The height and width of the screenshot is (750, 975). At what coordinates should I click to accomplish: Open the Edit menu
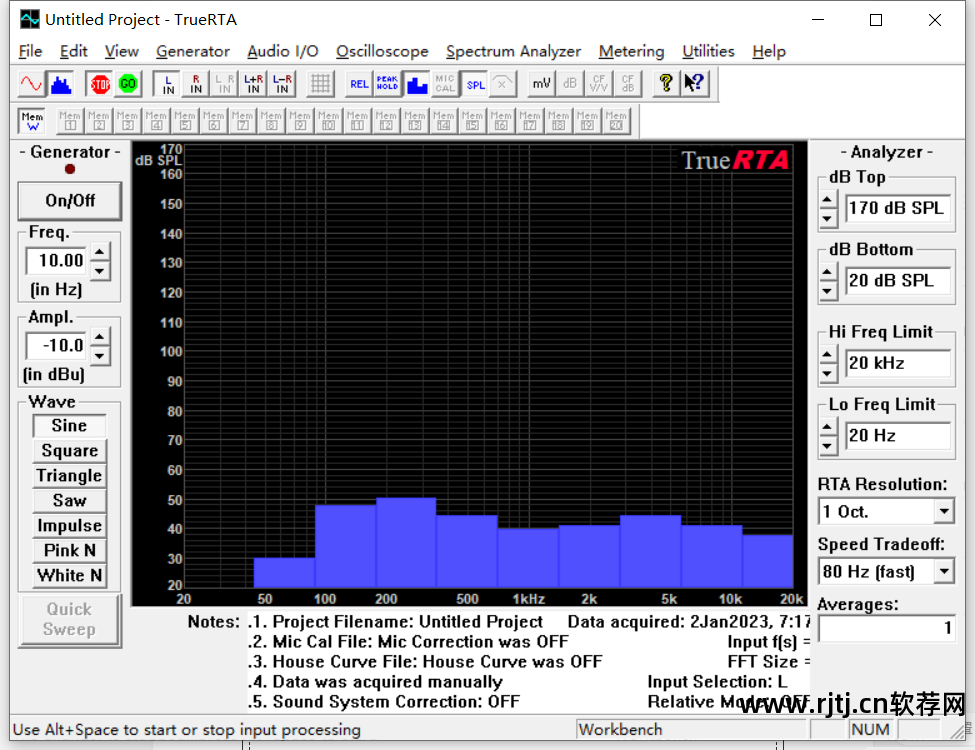[x=73, y=51]
